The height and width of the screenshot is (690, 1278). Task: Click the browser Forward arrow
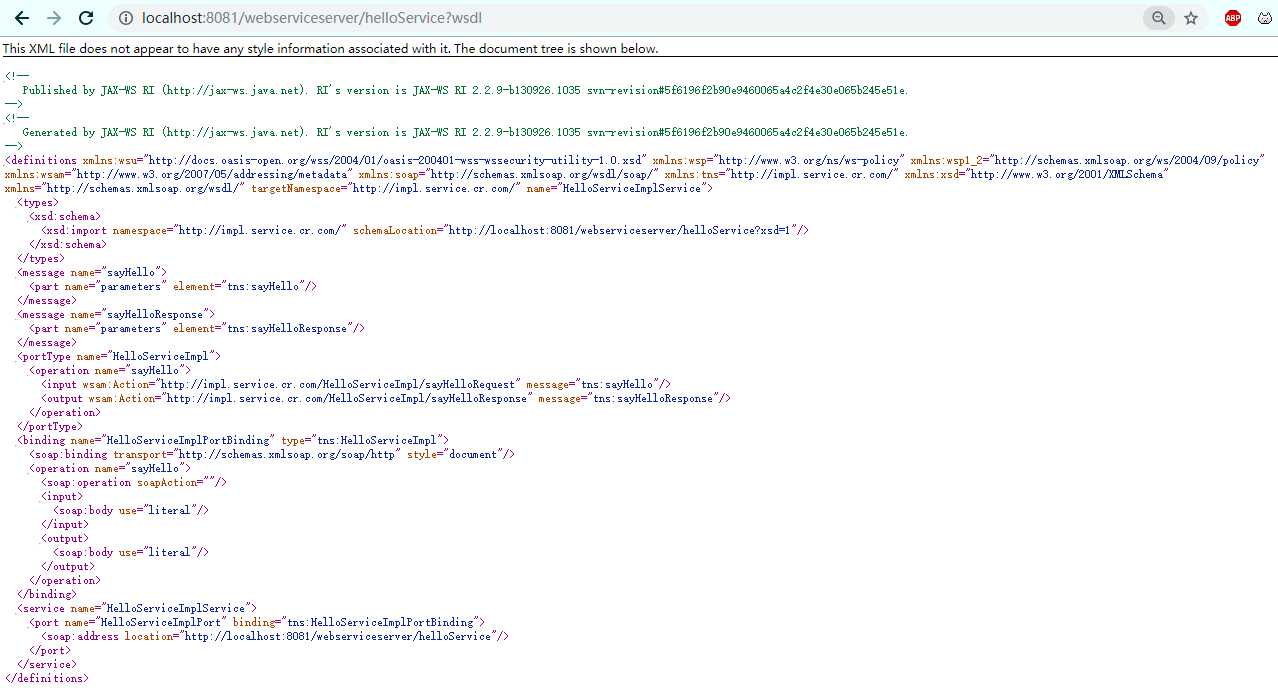tap(54, 18)
